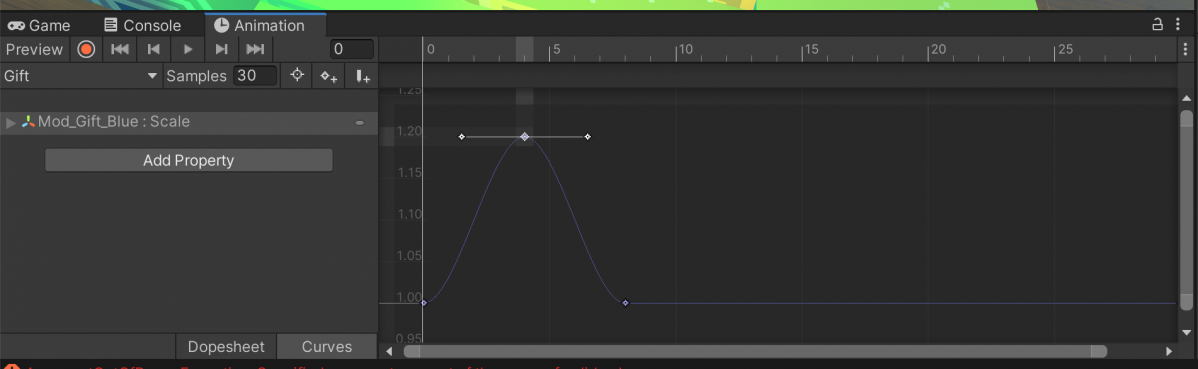Toggle animation recording mode button
The width and height of the screenshot is (1198, 369).
point(86,50)
